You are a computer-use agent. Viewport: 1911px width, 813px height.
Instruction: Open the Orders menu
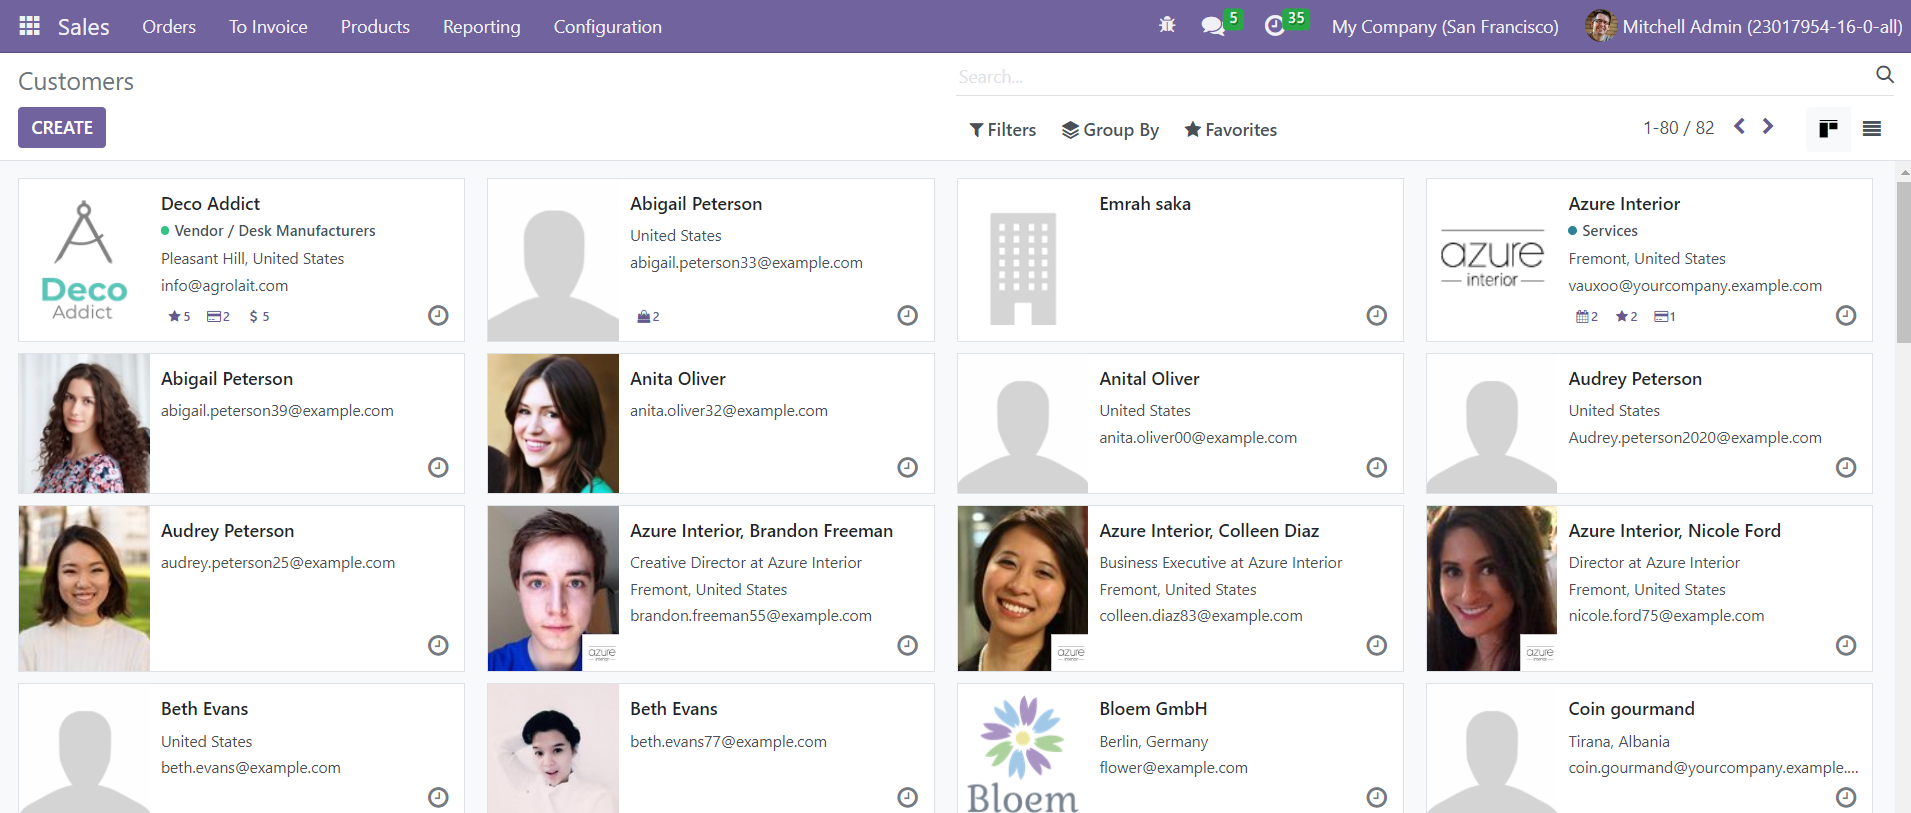coord(169,27)
